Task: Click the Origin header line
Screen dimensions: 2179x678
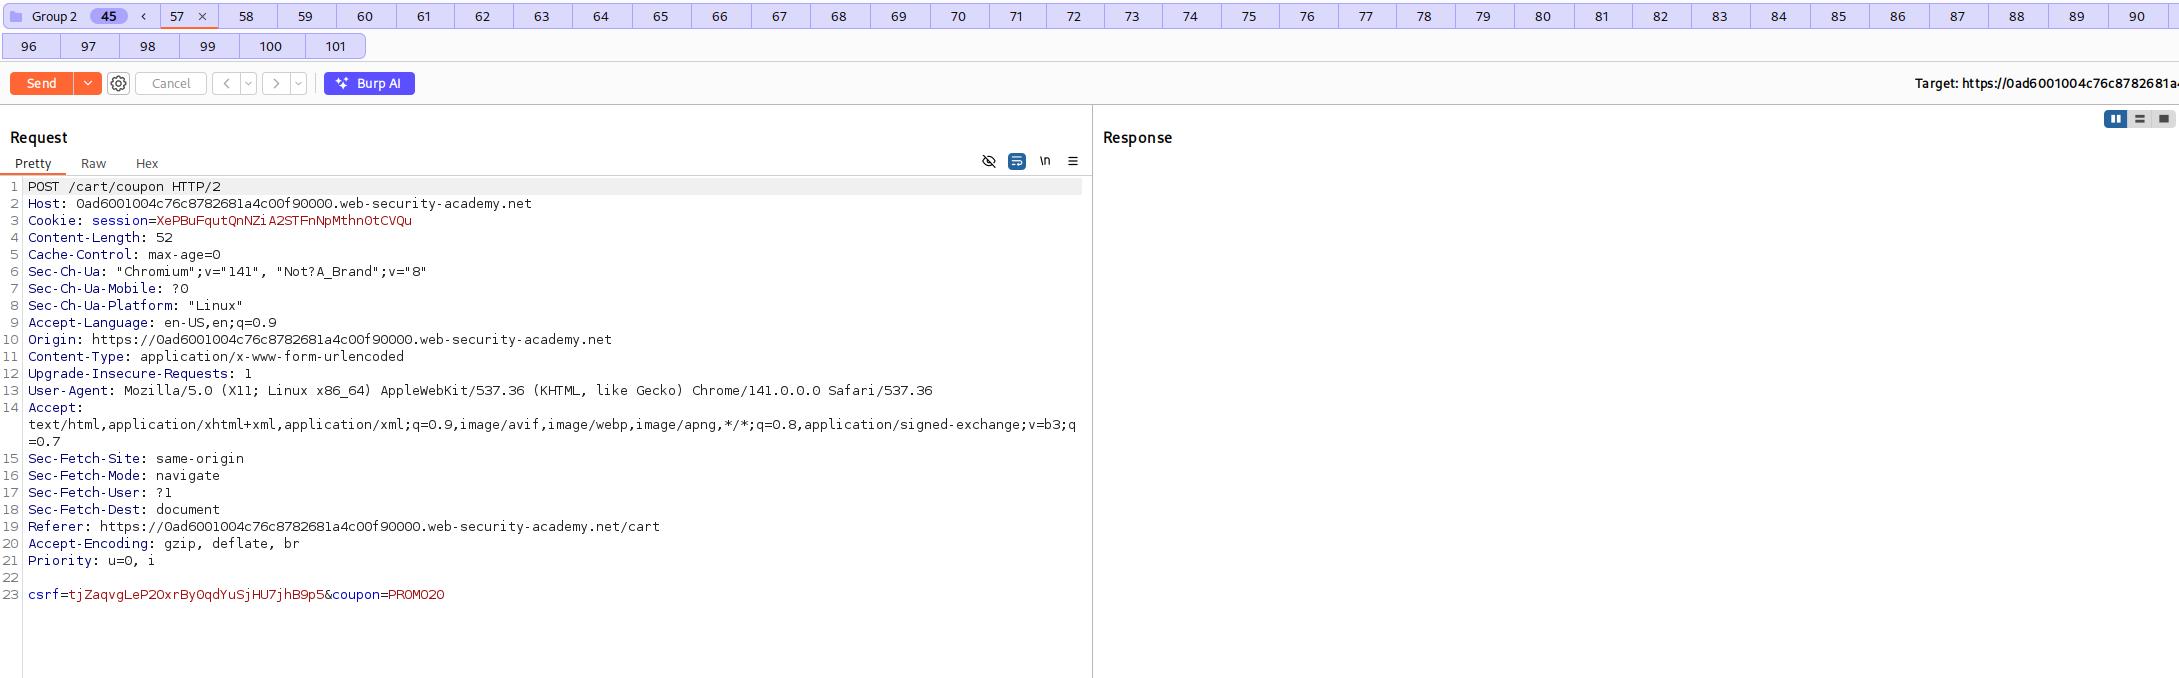Action: click(320, 340)
